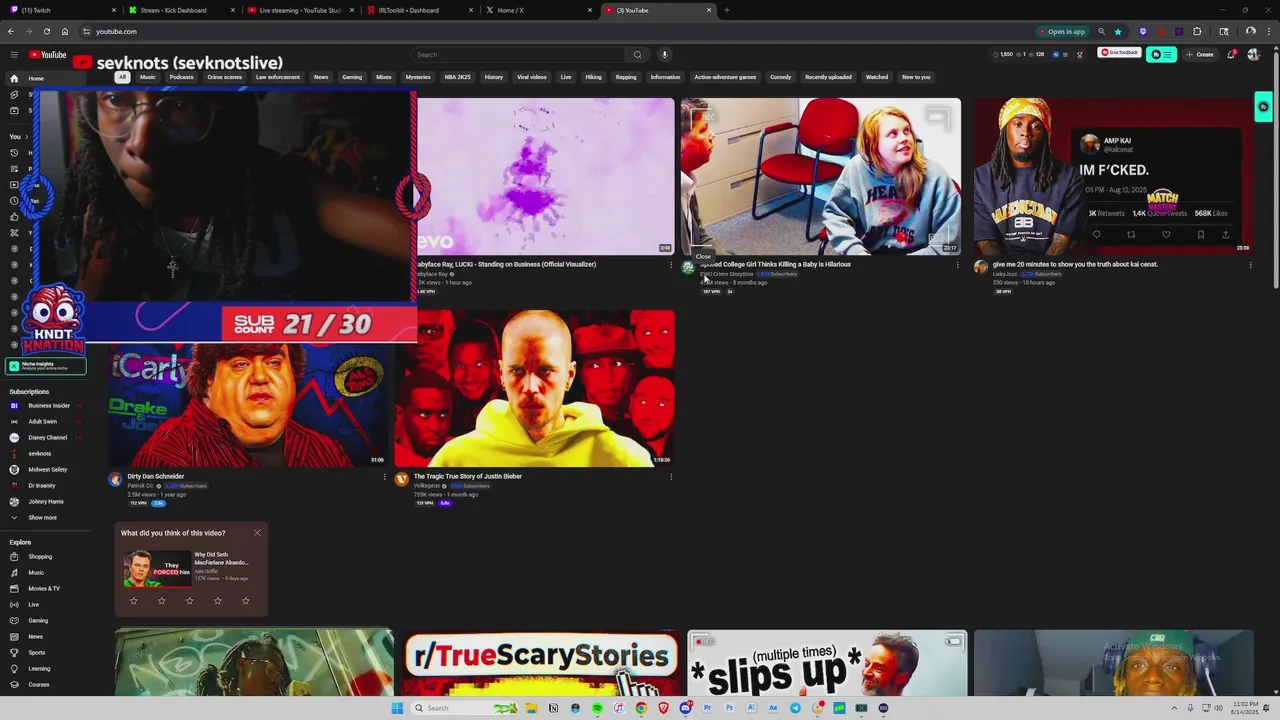Open Live in the Explore list
Viewport: 1280px width, 720px height.
pyautogui.click(x=33, y=605)
